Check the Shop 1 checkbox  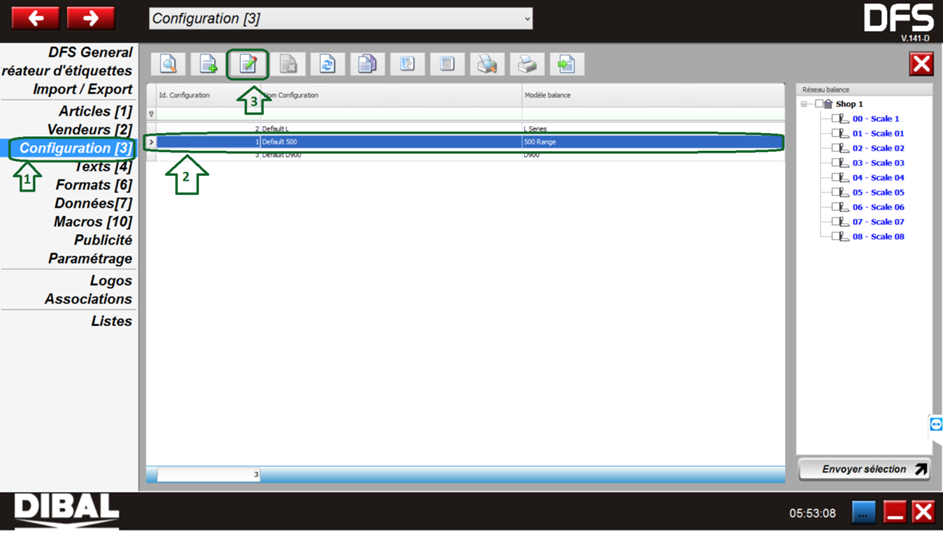(820, 104)
